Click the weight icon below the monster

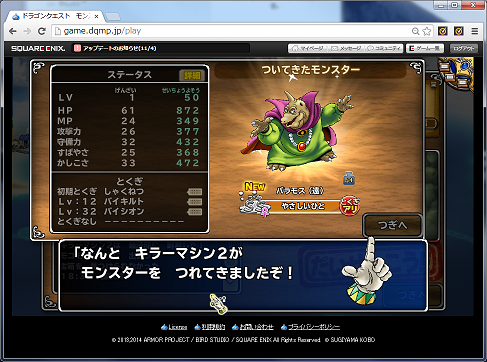pos(349,178)
